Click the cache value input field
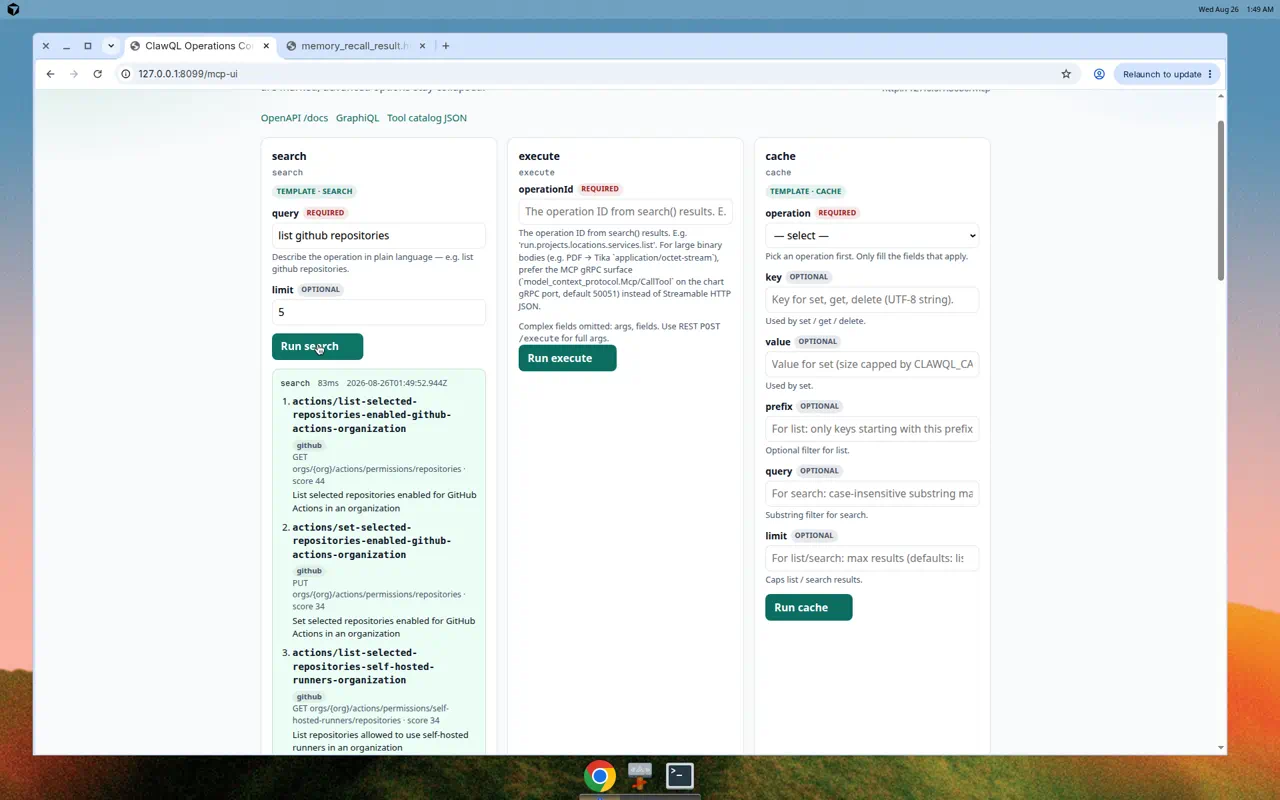This screenshot has width=1280, height=800. [x=872, y=364]
